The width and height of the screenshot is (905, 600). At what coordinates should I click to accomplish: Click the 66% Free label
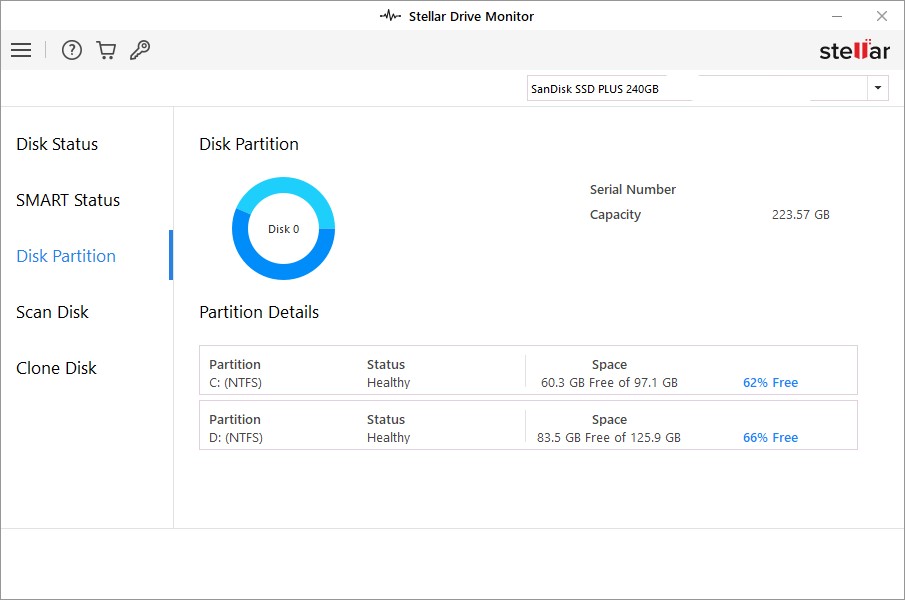[x=771, y=437]
